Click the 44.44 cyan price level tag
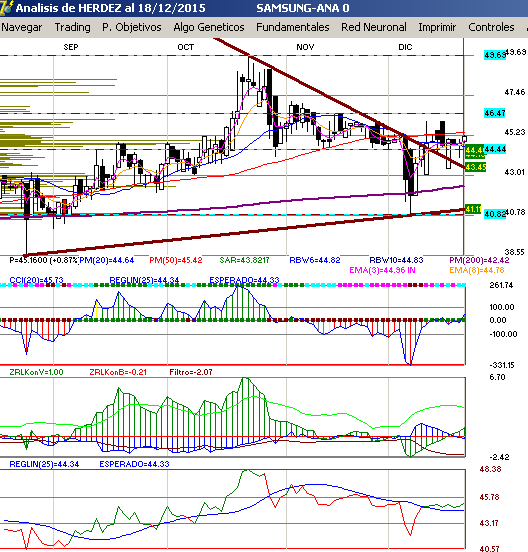This screenshot has width=528, height=552. 495,149
